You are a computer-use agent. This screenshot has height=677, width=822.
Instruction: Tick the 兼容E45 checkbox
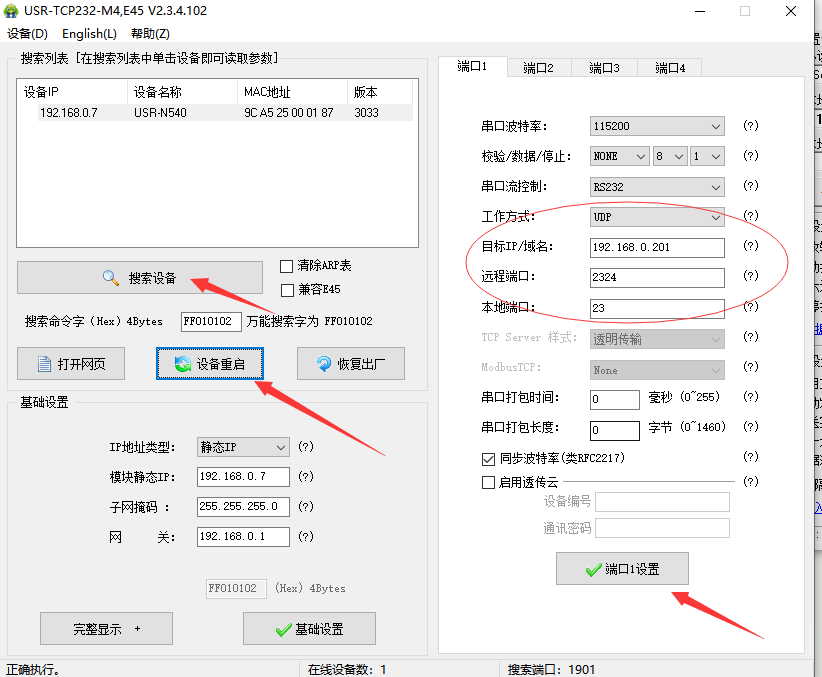pyautogui.click(x=287, y=290)
